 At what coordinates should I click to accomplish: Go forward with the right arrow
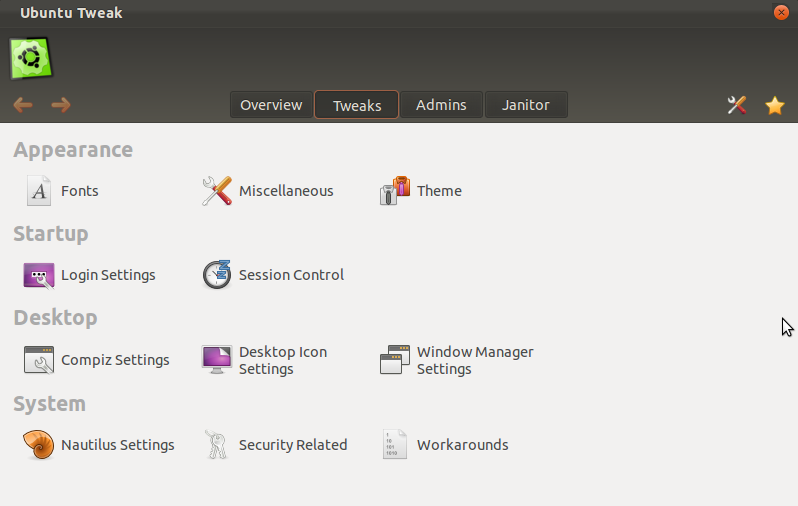point(61,105)
